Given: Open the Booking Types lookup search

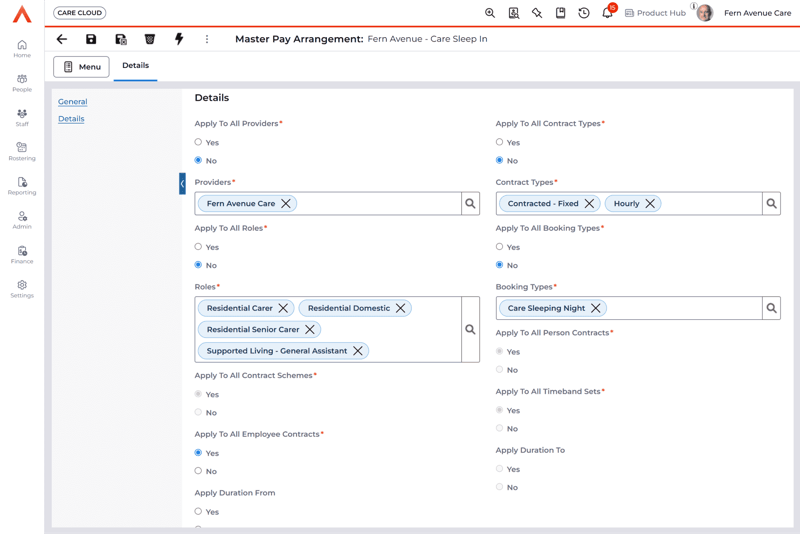Looking at the screenshot, I should click(771, 308).
